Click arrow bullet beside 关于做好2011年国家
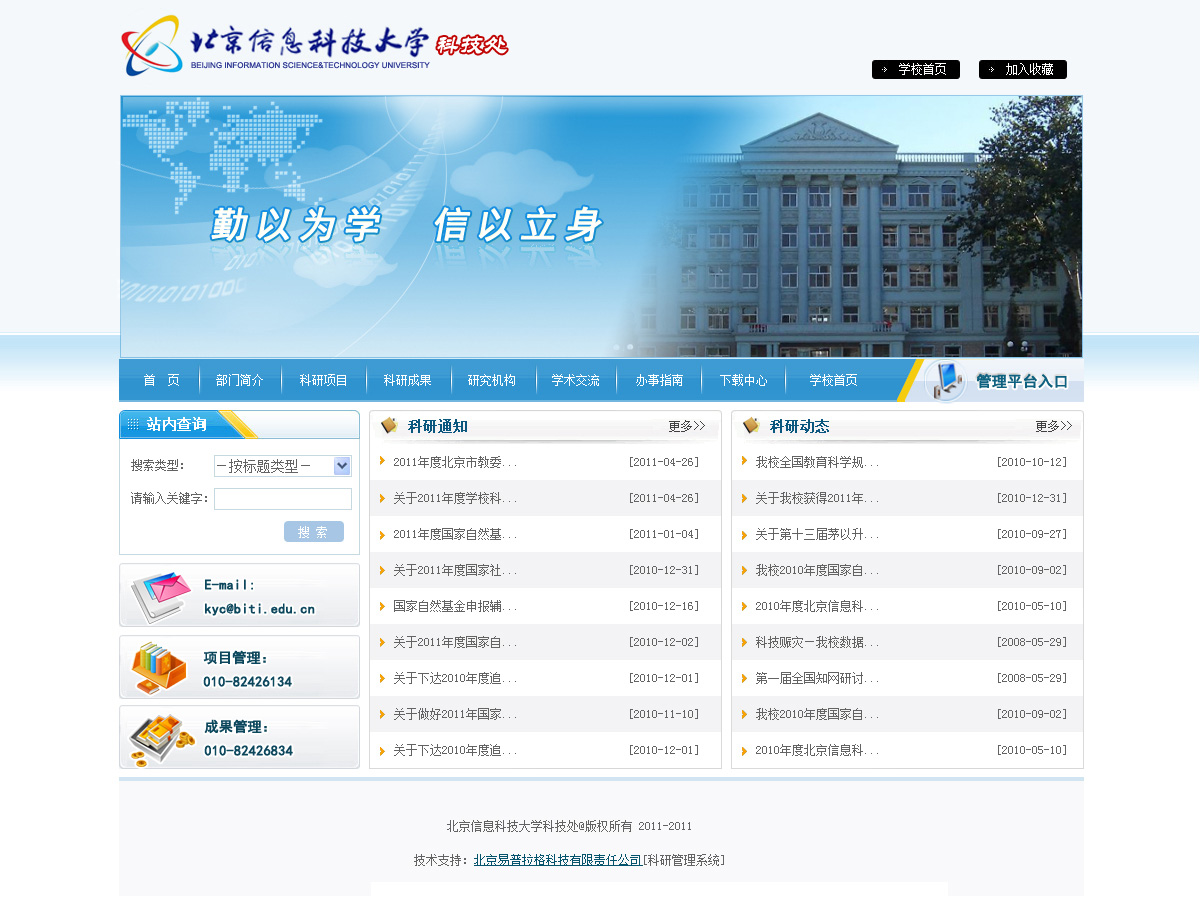The width and height of the screenshot is (1200, 901). [383, 714]
